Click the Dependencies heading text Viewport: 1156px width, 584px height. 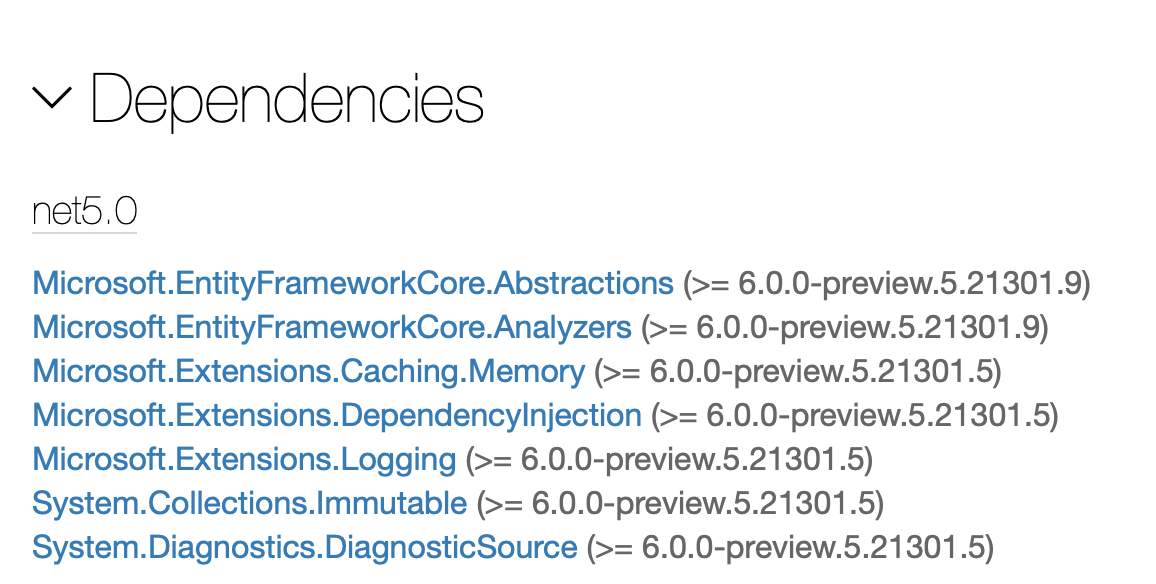(x=287, y=99)
